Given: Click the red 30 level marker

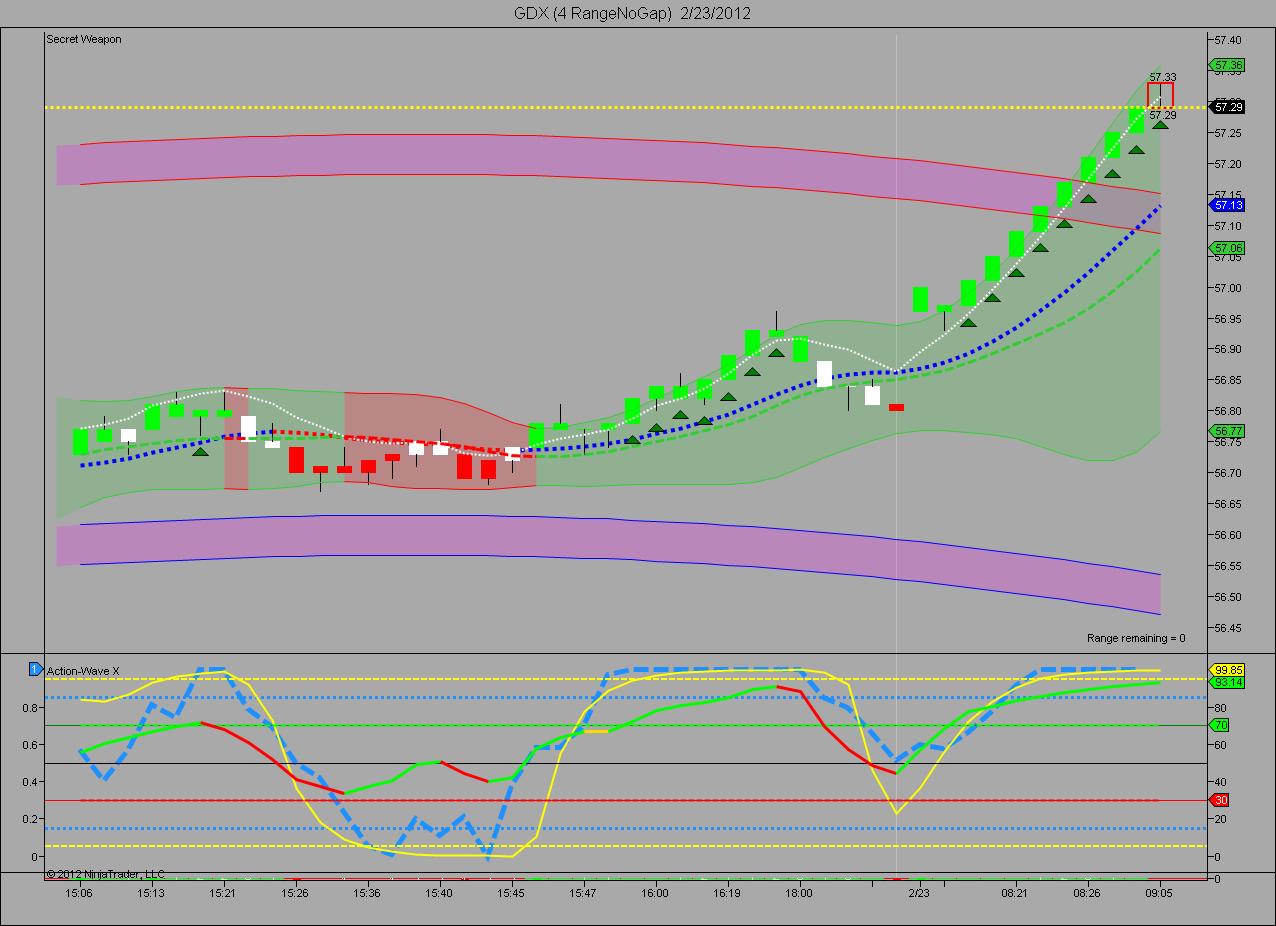Looking at the screenshot, I should click(1221, 800).
